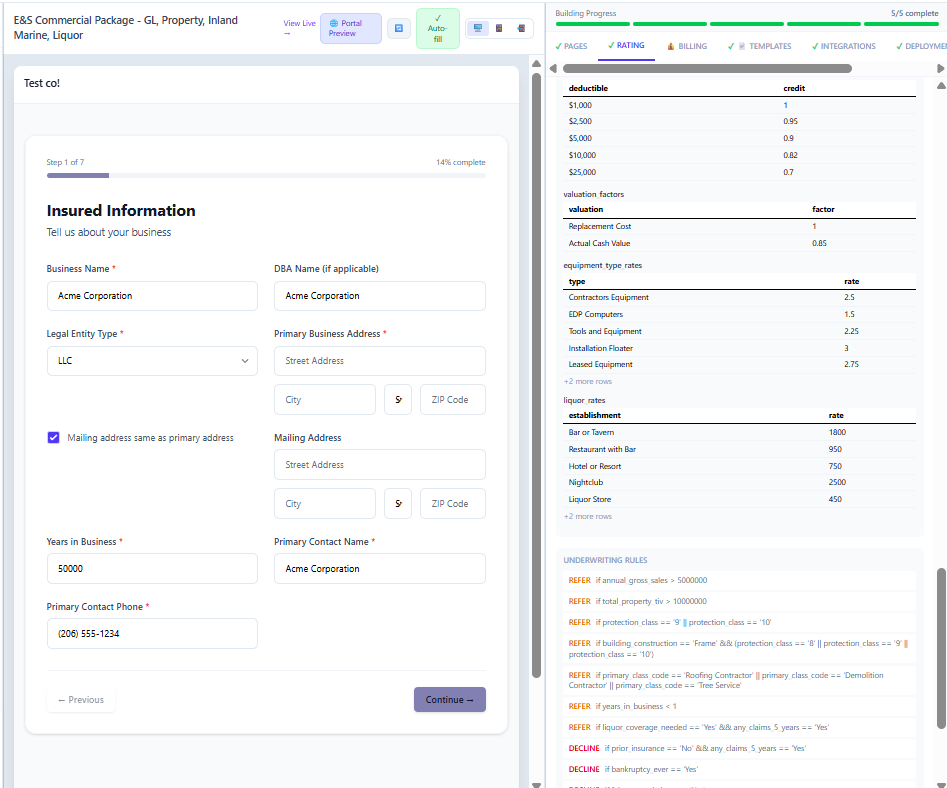The height and width of the screenshot is (788, 947).
Task: Switch to mobile phone preview mode
Action: pos(522,28)
